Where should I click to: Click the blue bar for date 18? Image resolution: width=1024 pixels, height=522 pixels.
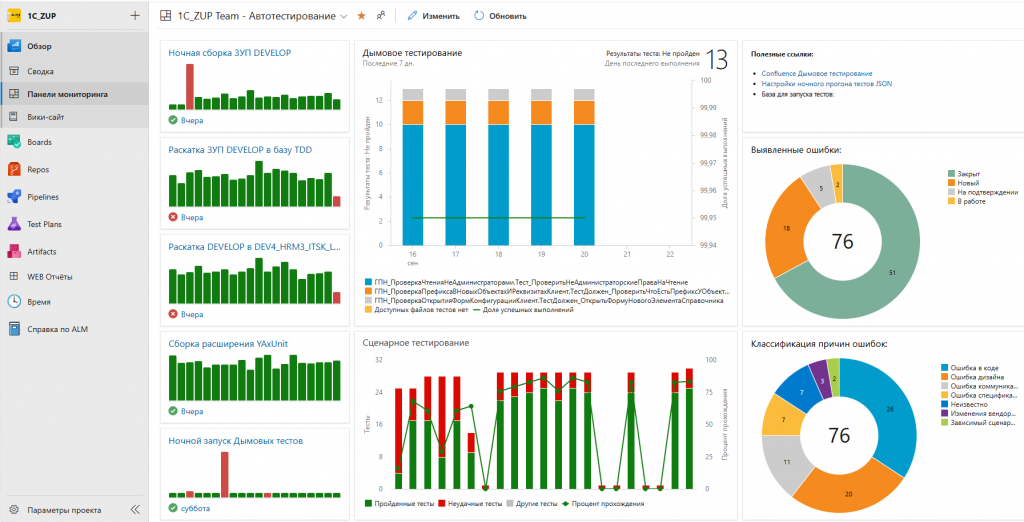click(498, 185)
